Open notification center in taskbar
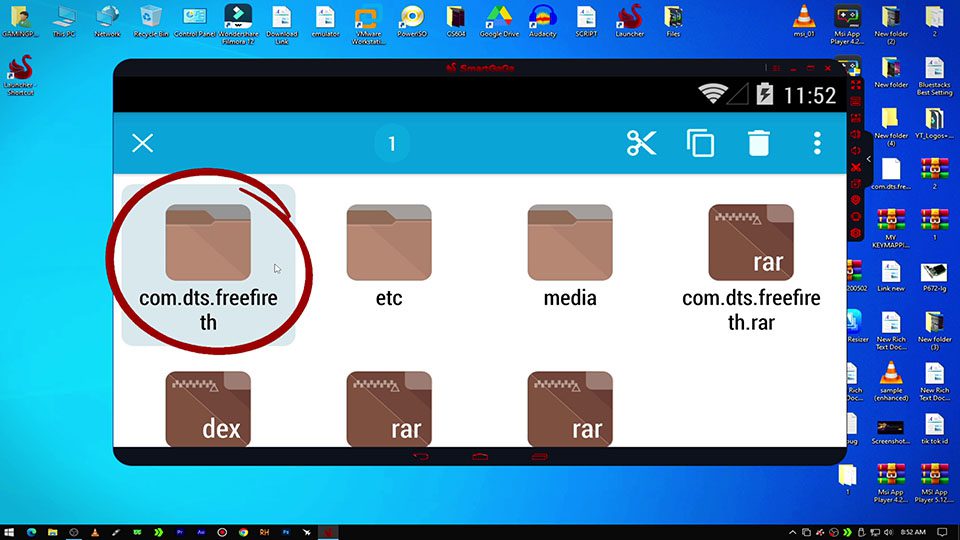The height and width of the screenshot is (540, 960). [x=942, y=533]
